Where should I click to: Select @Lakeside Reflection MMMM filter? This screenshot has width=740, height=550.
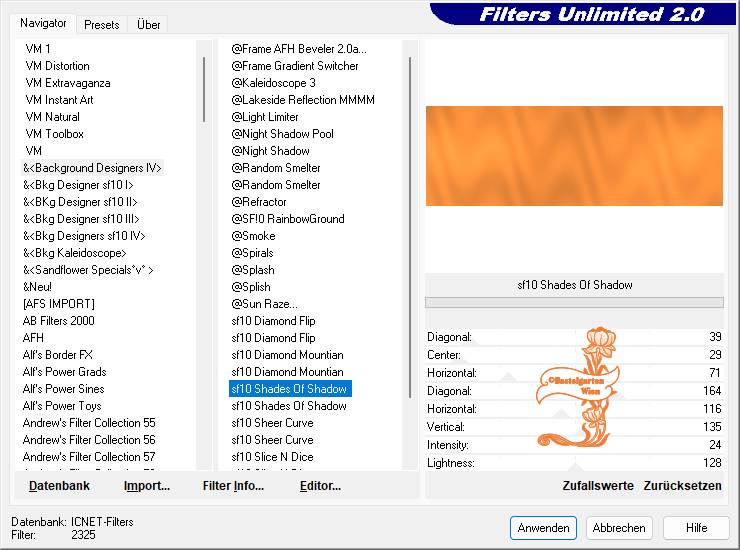303,100
